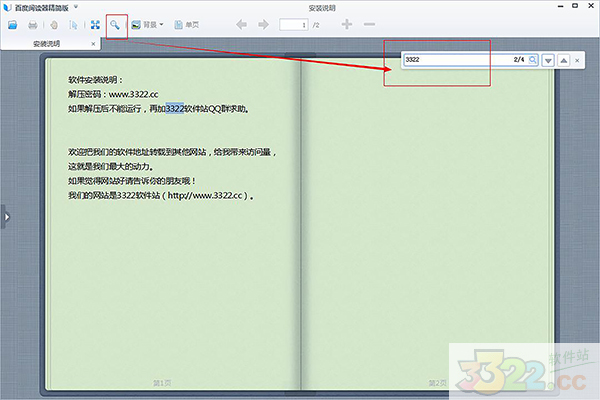Go to next page arrow

point(263,25)
